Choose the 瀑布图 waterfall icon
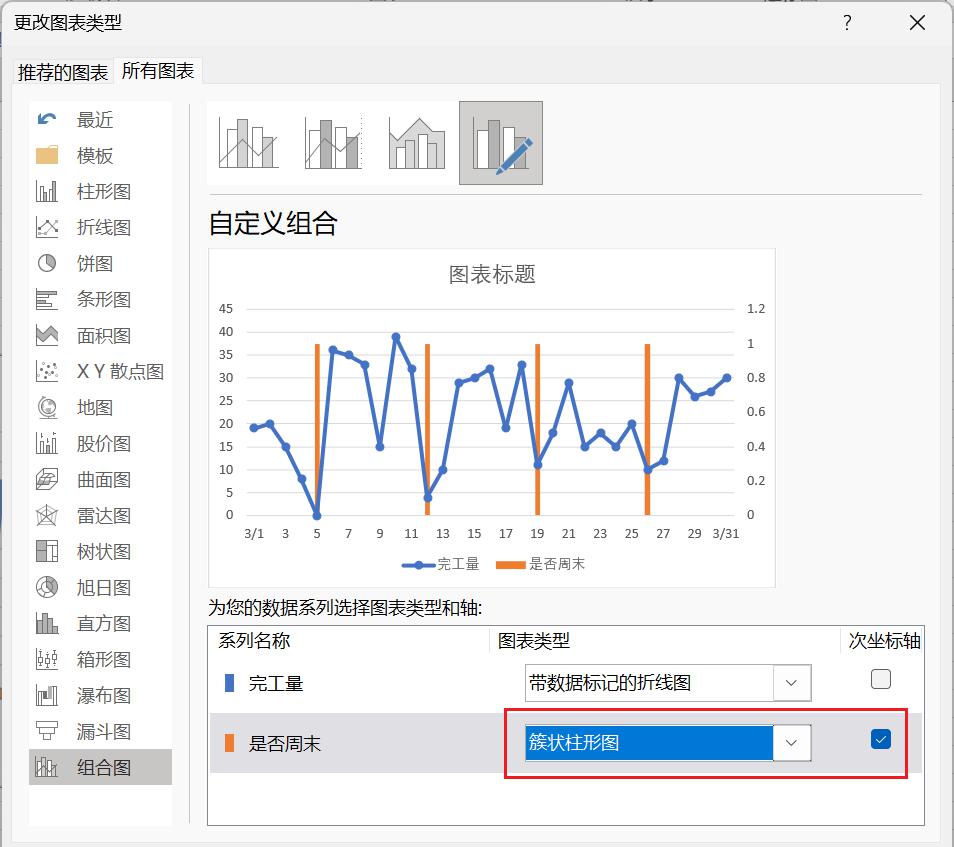Screen dimensions: 954x847 point(47,695)
